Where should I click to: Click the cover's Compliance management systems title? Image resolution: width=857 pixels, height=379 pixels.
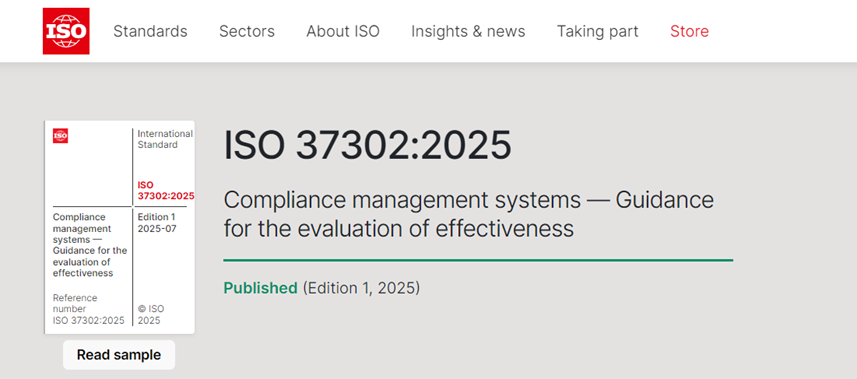click(90, 245)
